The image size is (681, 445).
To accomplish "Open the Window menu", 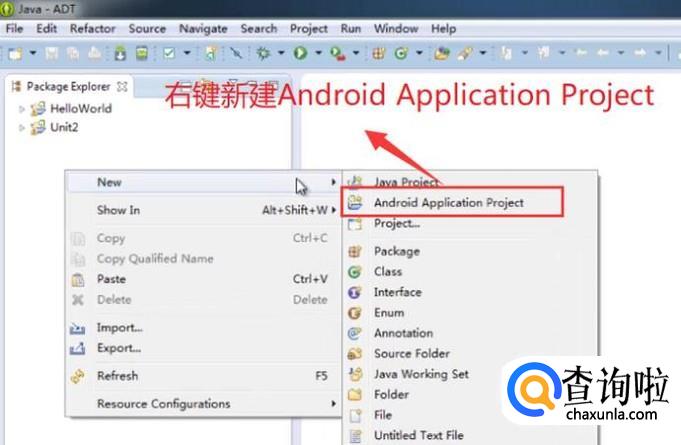I will [x=396, y=29].
